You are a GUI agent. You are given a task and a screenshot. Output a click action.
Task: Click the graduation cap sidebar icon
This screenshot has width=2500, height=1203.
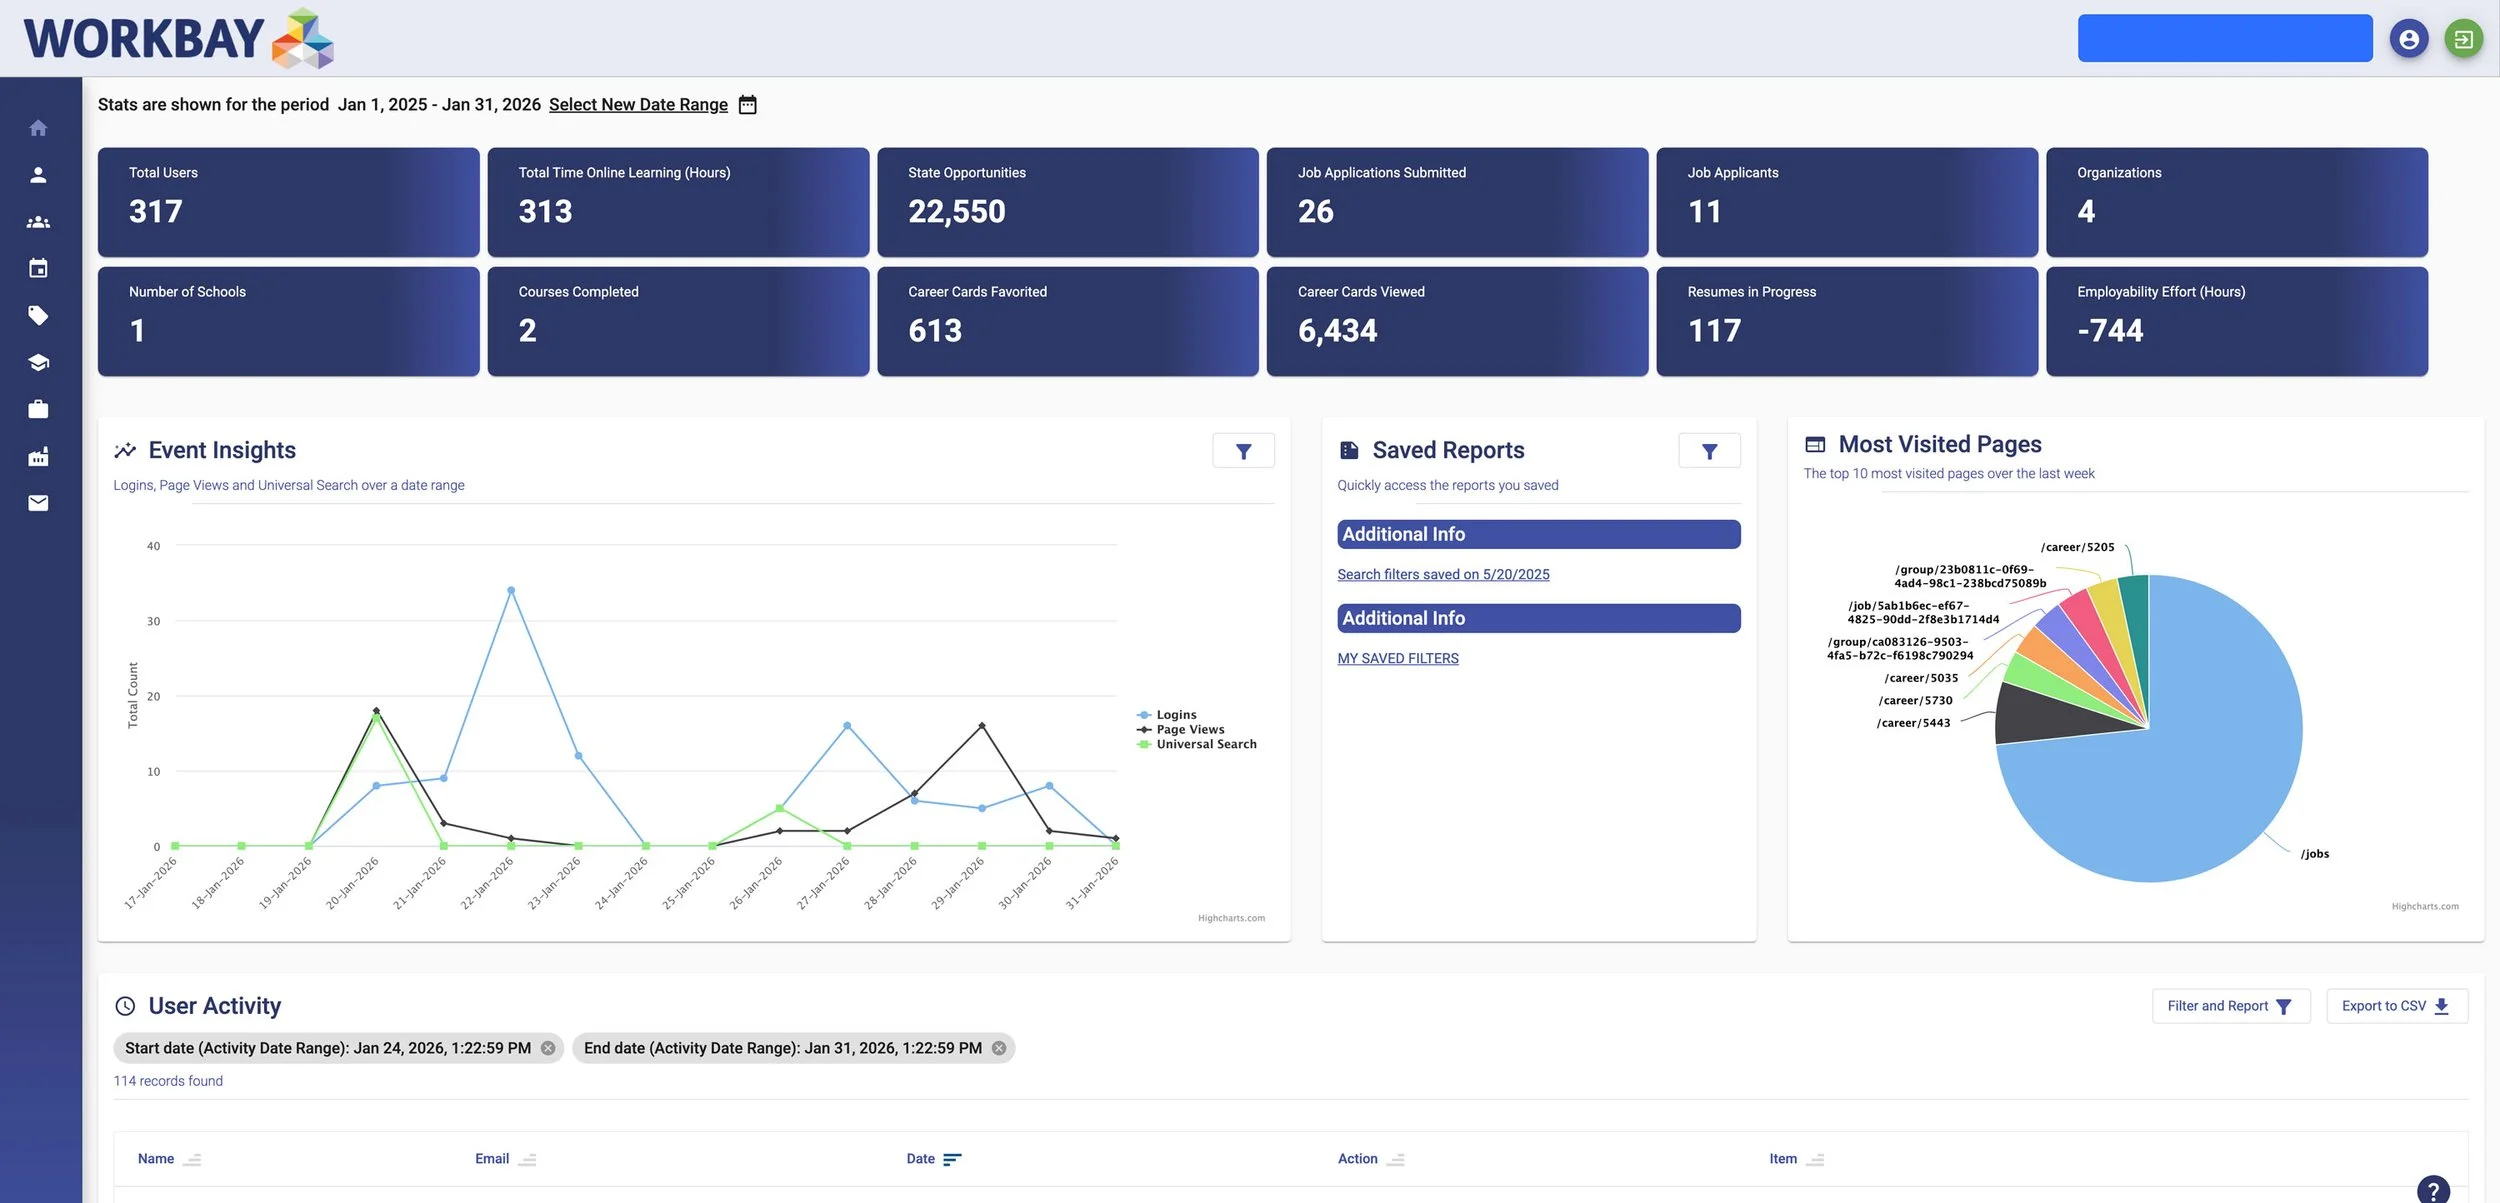click(38, 362)
